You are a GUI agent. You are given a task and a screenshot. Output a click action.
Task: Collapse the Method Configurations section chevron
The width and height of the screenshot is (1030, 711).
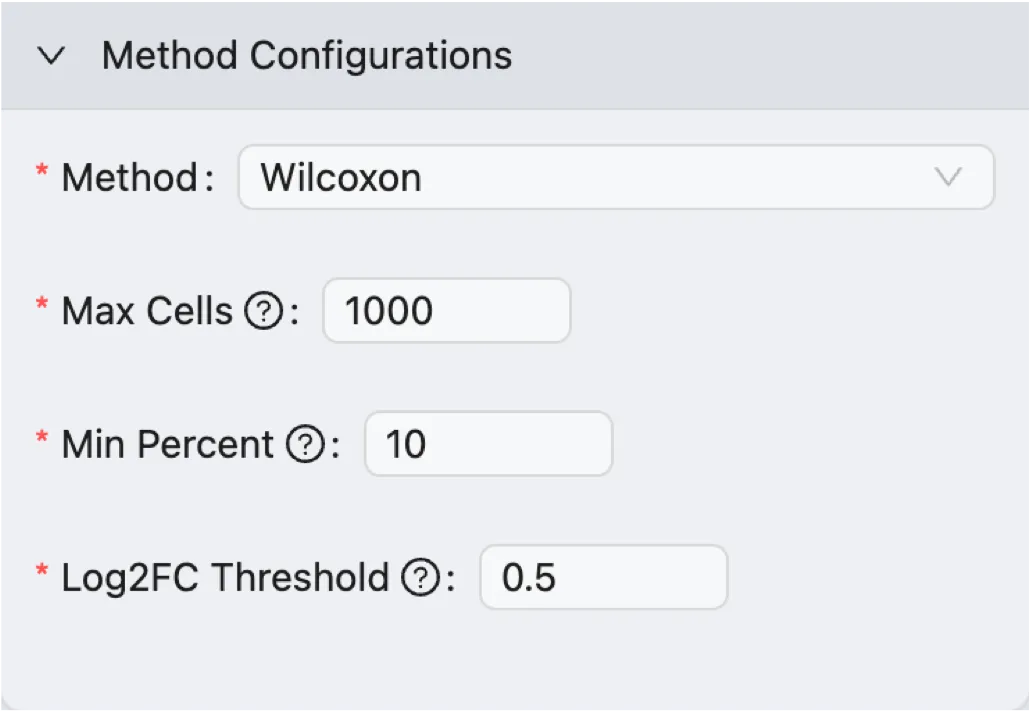coord(50,56)
